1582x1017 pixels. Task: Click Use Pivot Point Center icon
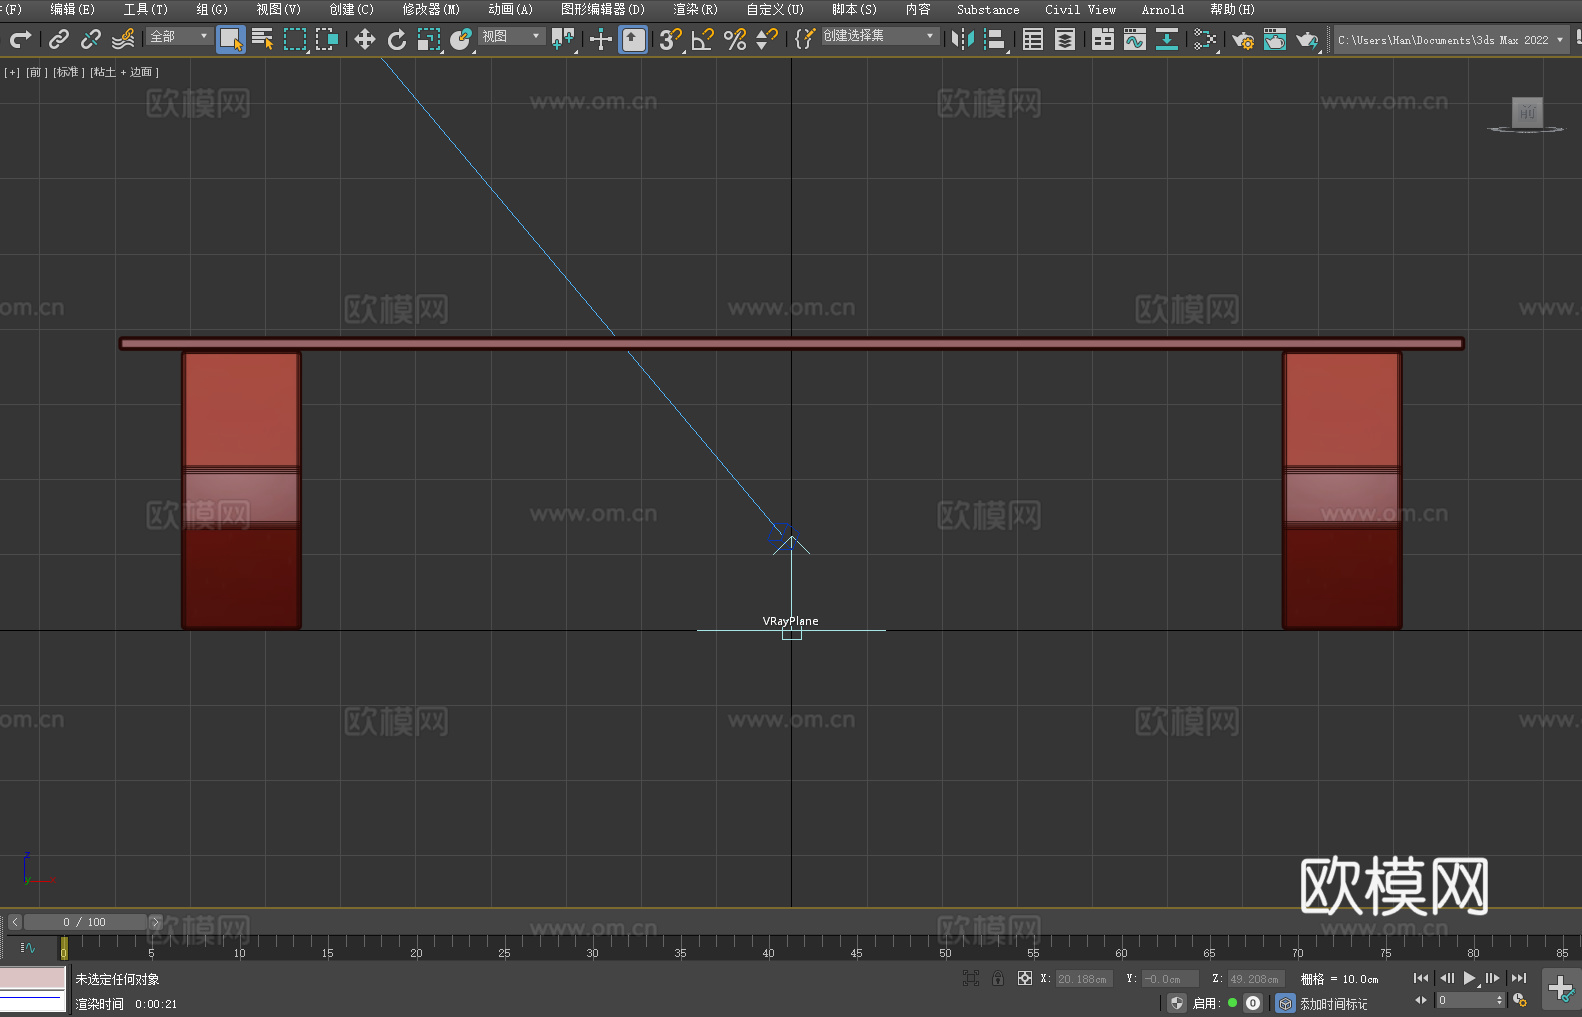(x=563, y=39)
